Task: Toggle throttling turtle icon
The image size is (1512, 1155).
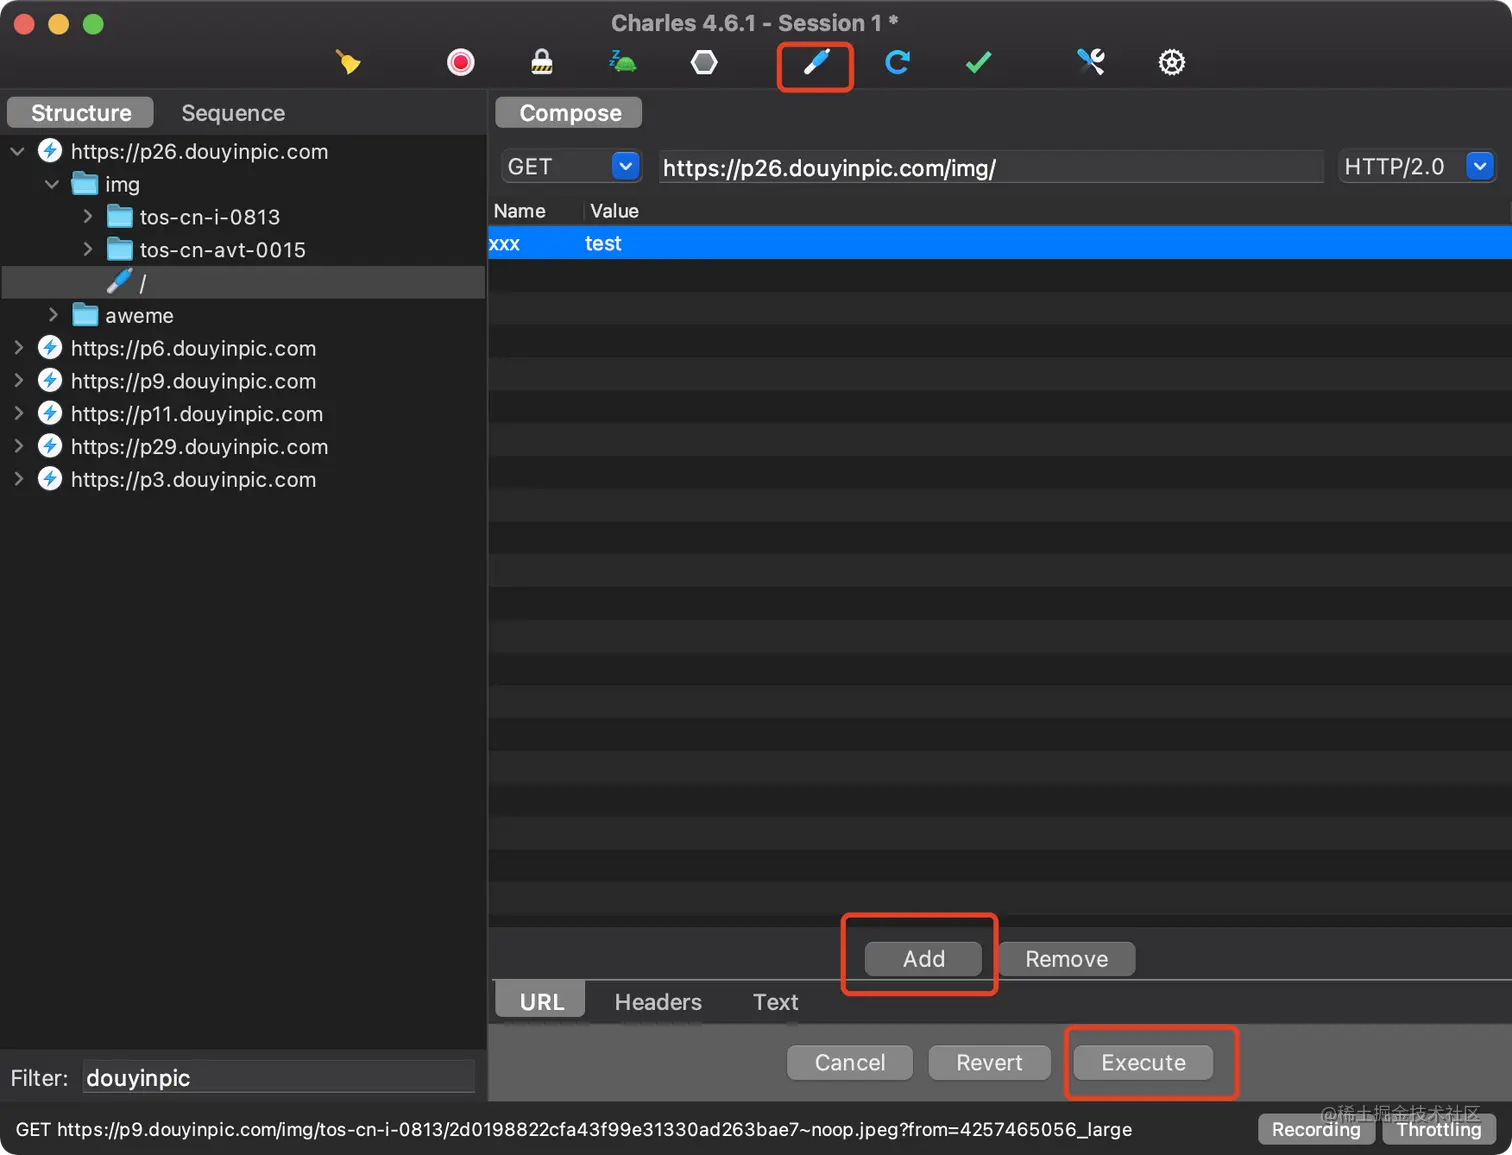Action: click(622, 63)
